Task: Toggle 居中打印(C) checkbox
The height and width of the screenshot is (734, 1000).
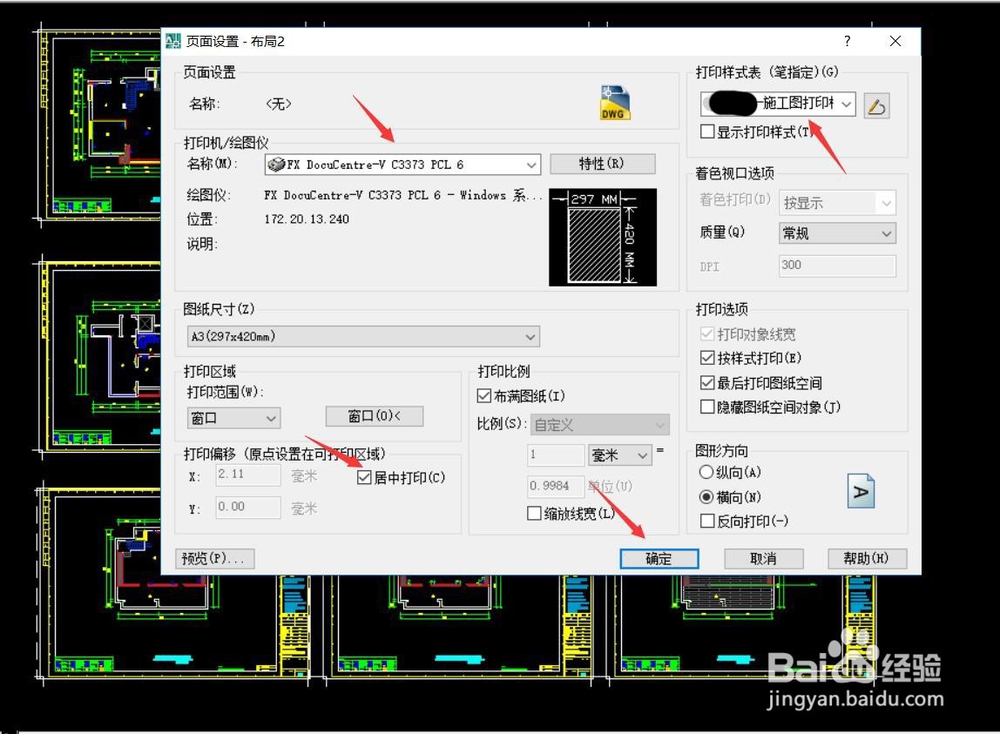Action: [x=364, y=477]
